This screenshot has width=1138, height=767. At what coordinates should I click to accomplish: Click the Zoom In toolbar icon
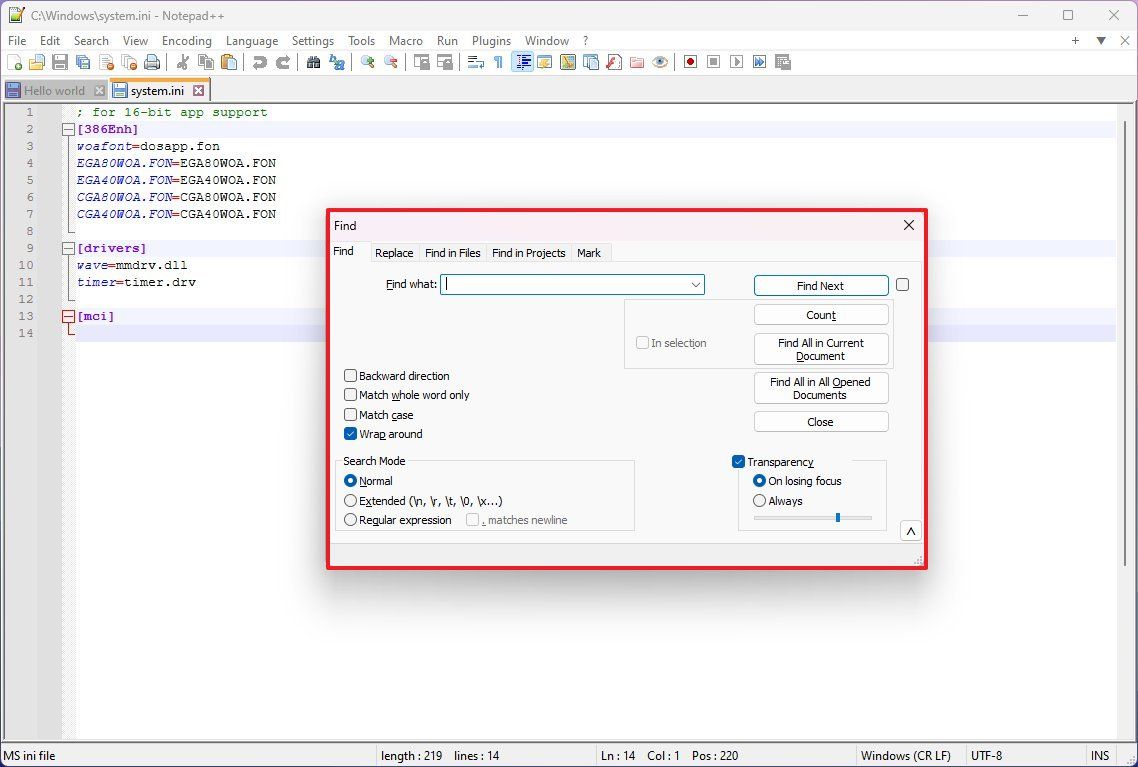coord(367,62)
